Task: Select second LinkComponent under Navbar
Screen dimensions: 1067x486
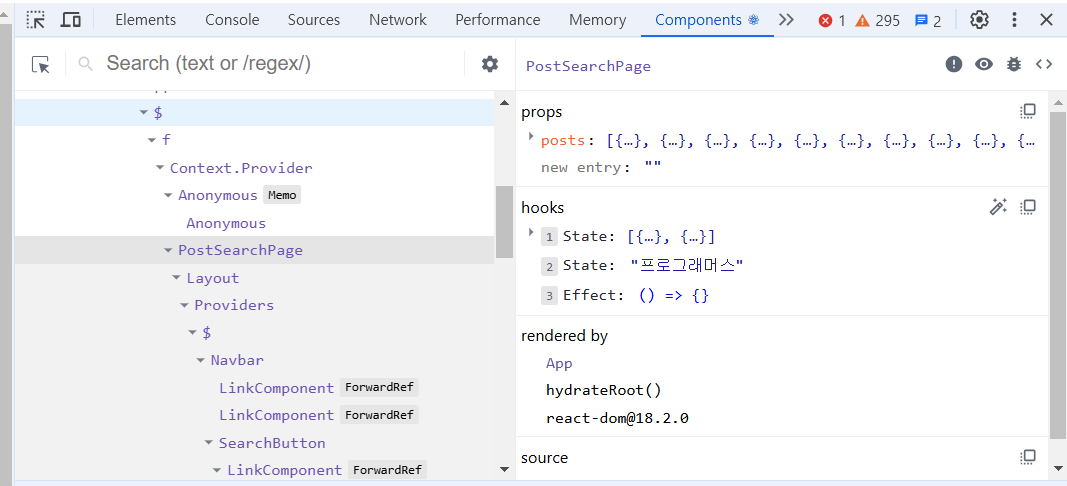Action: point(276,415)
